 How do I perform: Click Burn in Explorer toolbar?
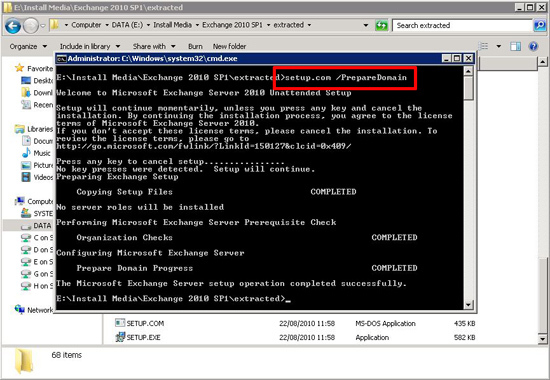pos(195,46)
